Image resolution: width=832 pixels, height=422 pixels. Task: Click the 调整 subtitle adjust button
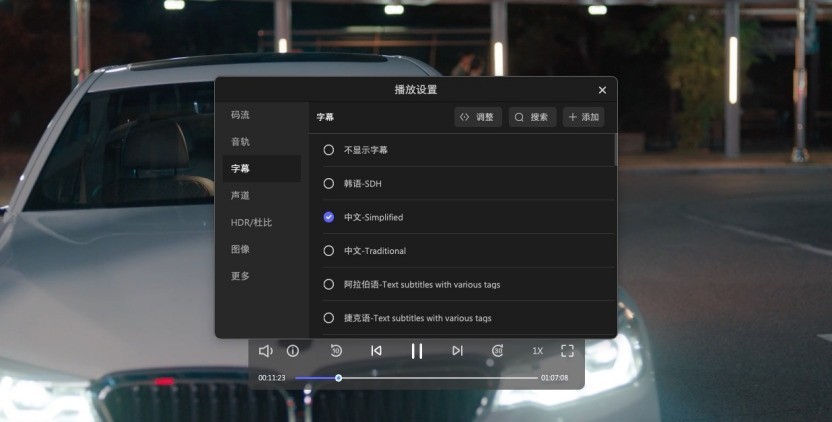478,117
